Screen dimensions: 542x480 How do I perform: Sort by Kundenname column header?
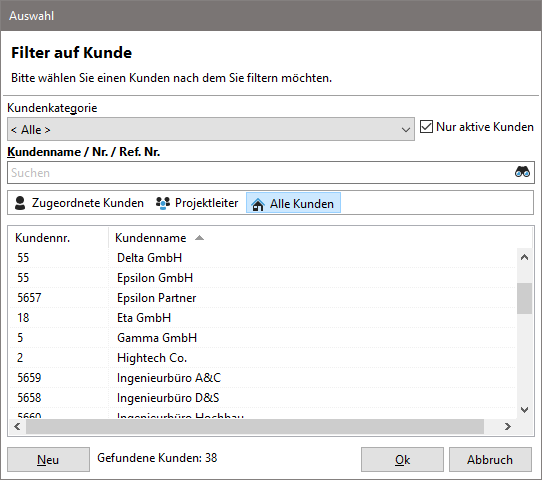(150, 238)
